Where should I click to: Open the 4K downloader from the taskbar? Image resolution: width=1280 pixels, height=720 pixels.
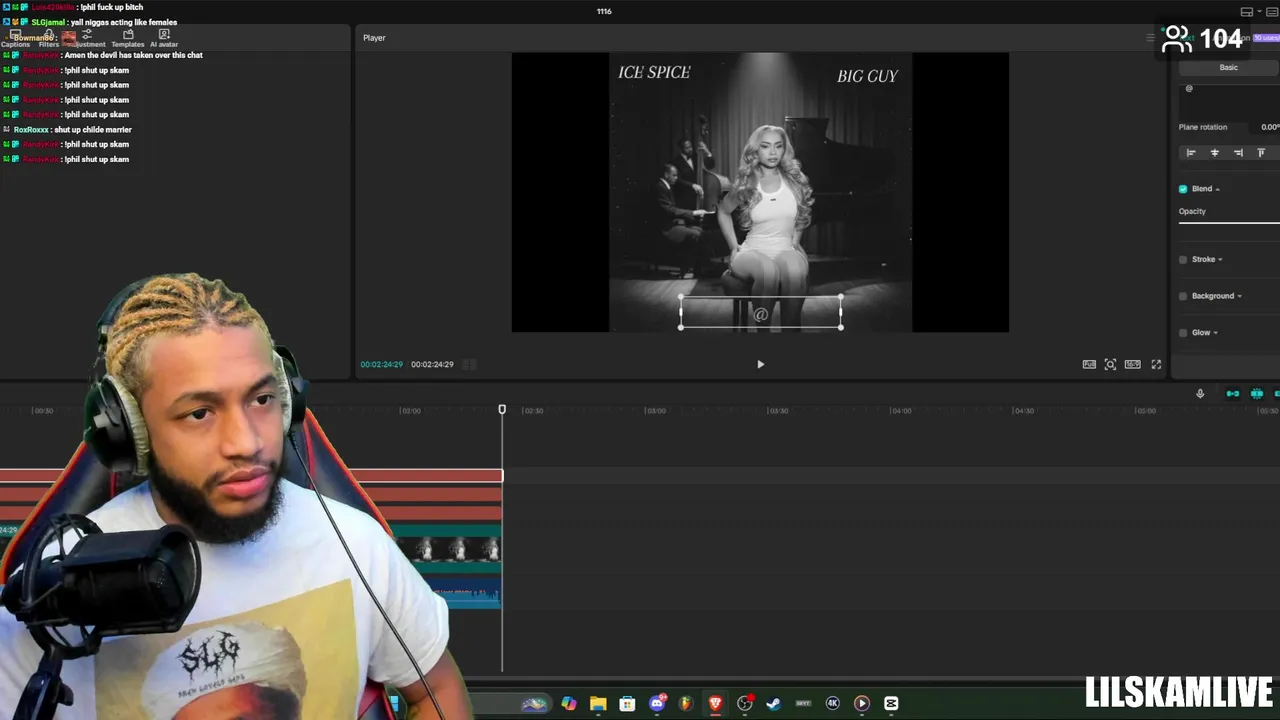[x=832, y=704]
